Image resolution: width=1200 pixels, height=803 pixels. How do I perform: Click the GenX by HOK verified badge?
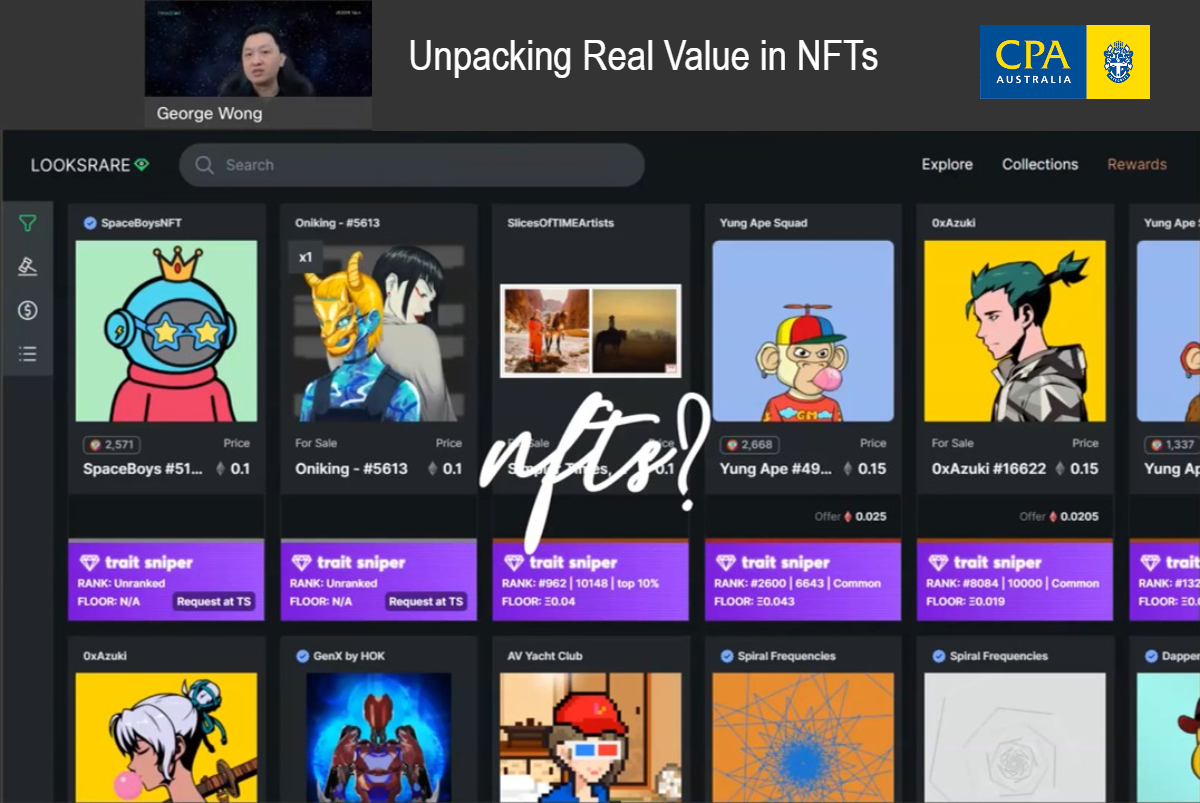click(x=302, y=656)
